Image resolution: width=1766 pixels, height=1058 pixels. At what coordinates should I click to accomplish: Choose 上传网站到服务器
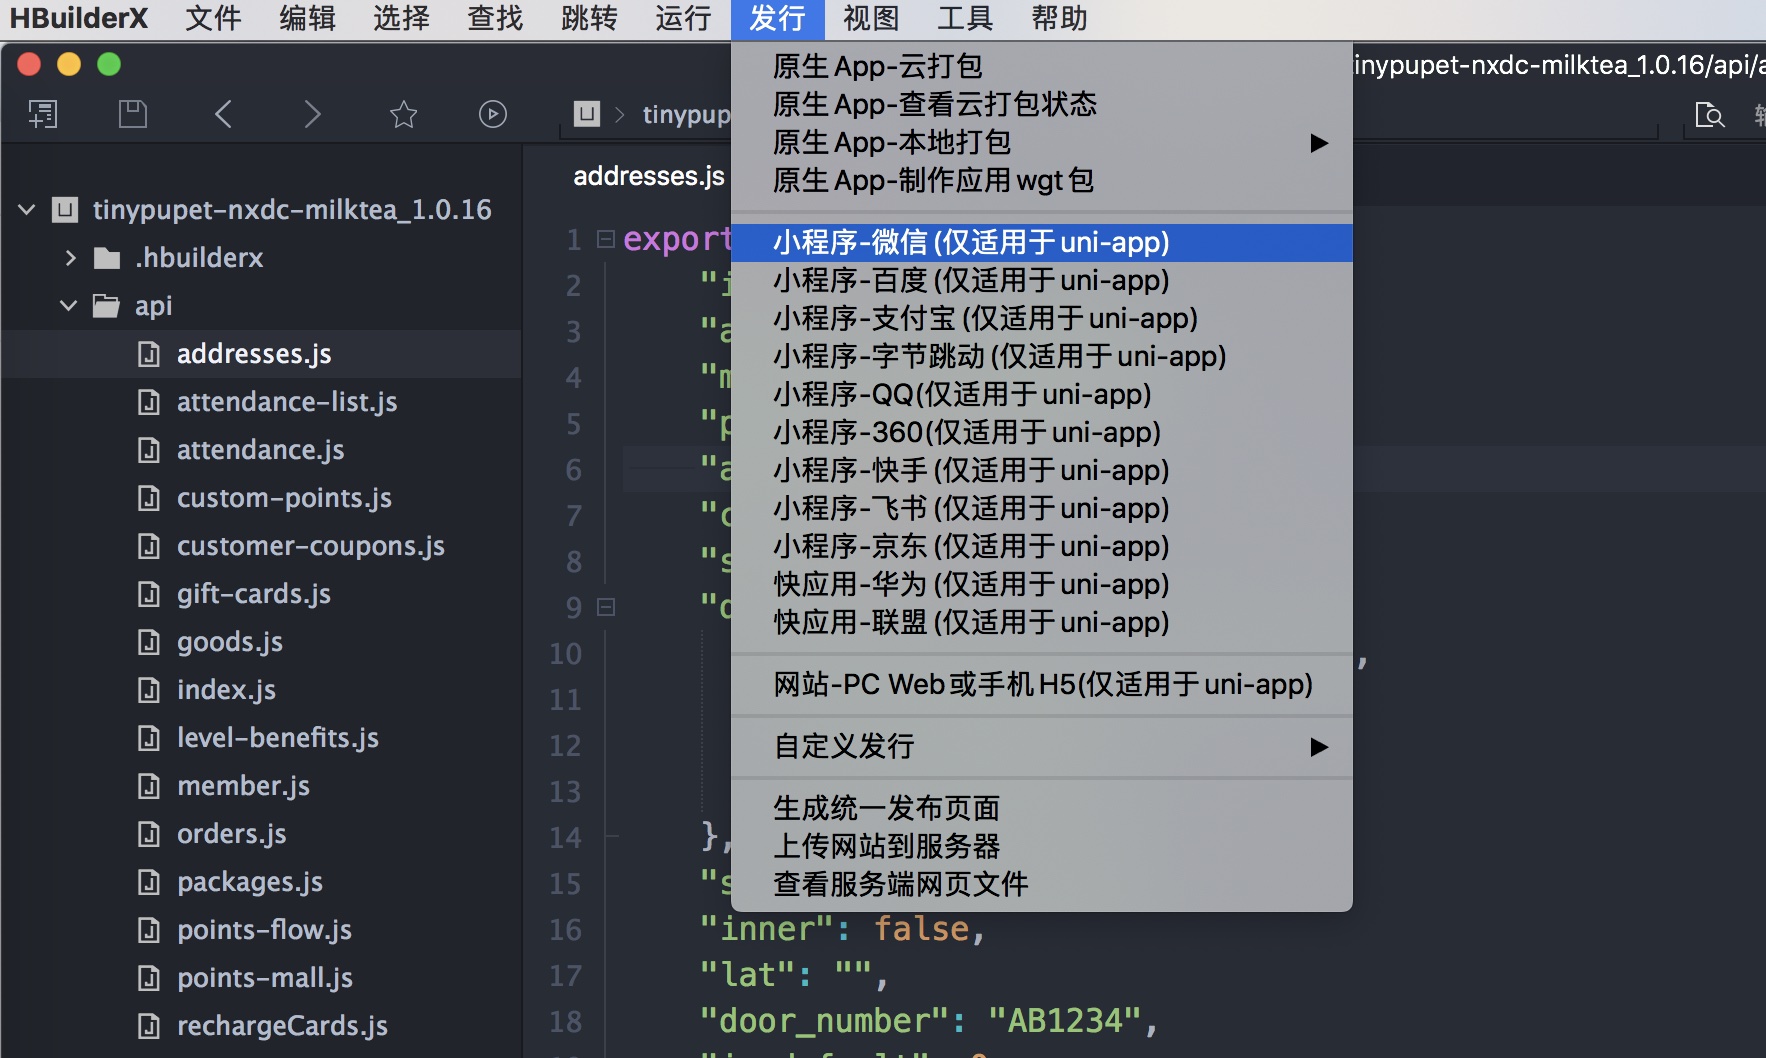click(x=1042, y=847)
